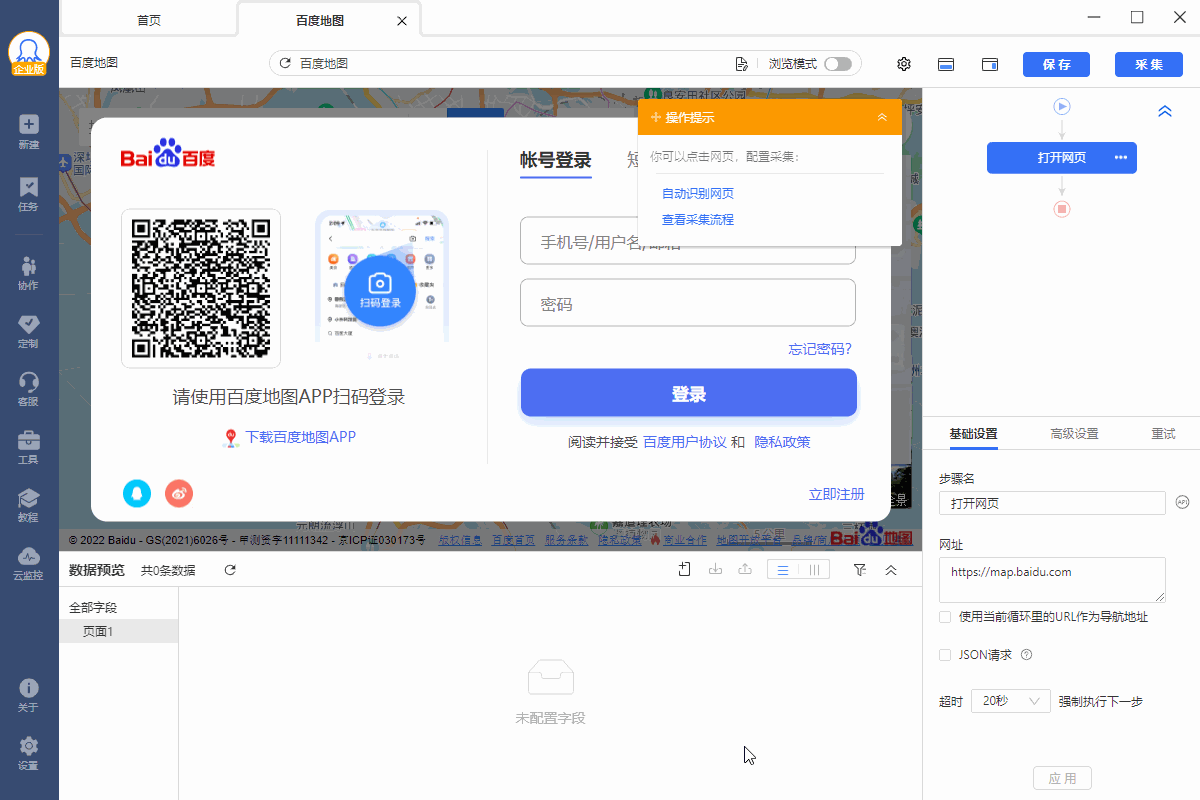The height and width of the screenshot is (800, 1200).
Task: Click the 扫码登录 camera icon
Action: click(380, 291)
